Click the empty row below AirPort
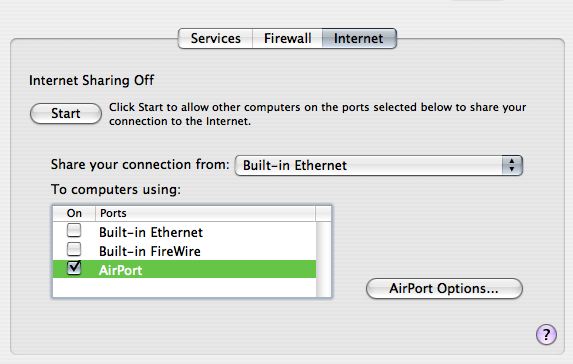This screenshot has width=573, height=364. (x=185, y=287)
